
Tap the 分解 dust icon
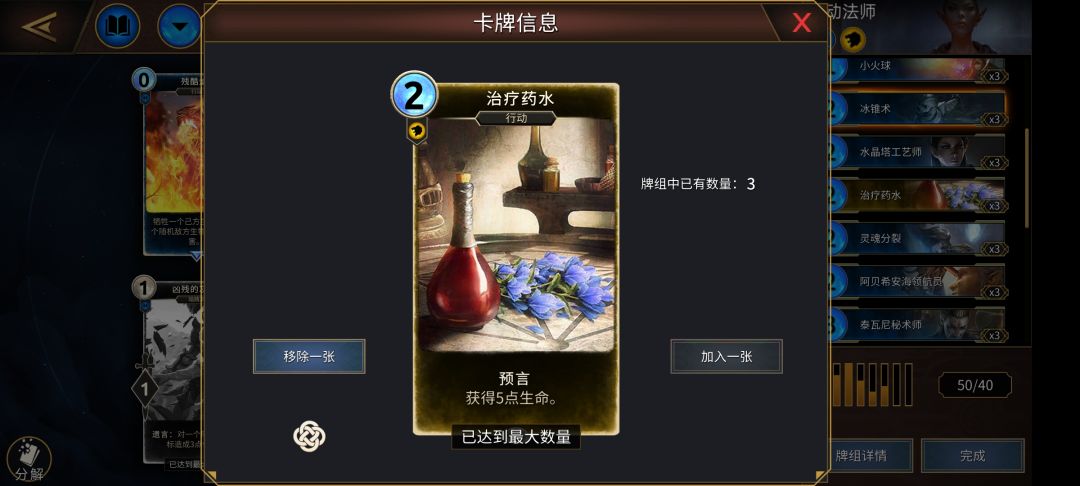(x=29, y=460)
